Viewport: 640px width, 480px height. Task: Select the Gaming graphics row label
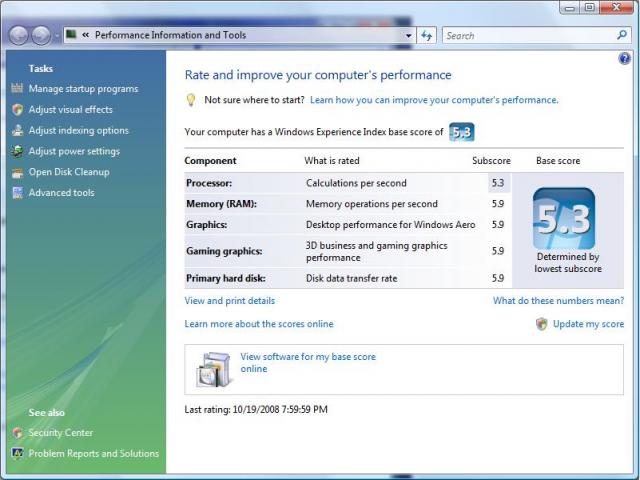pos(224,251)
